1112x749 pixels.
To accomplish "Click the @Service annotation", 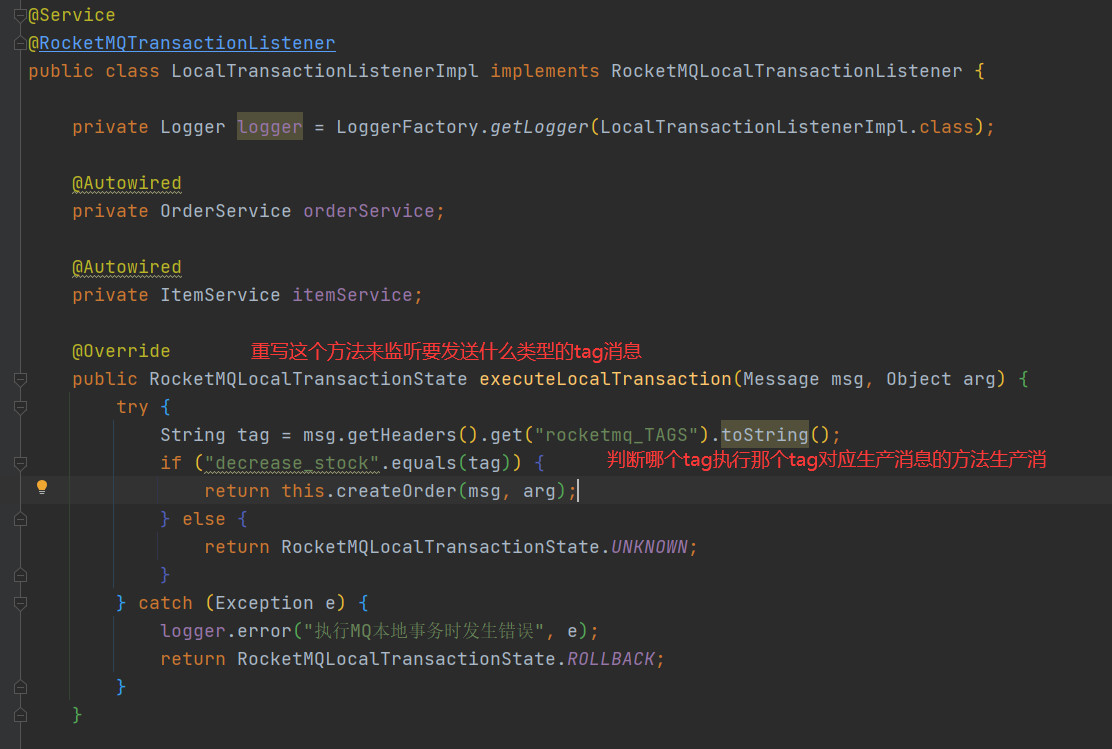I will pos(72,15).
